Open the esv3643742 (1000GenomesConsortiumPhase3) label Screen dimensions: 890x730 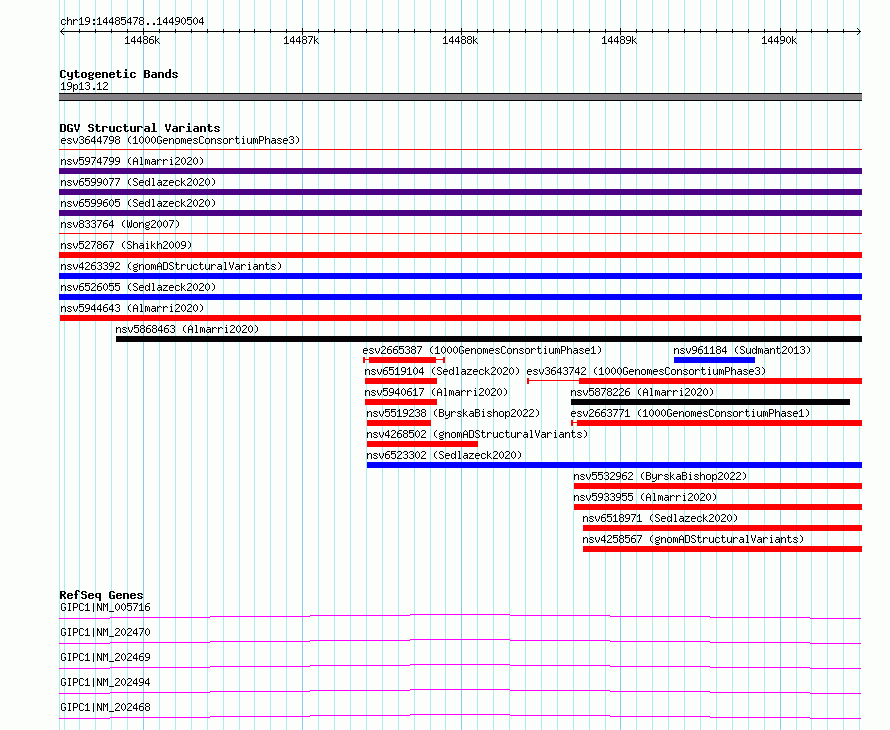pos(646,371)
